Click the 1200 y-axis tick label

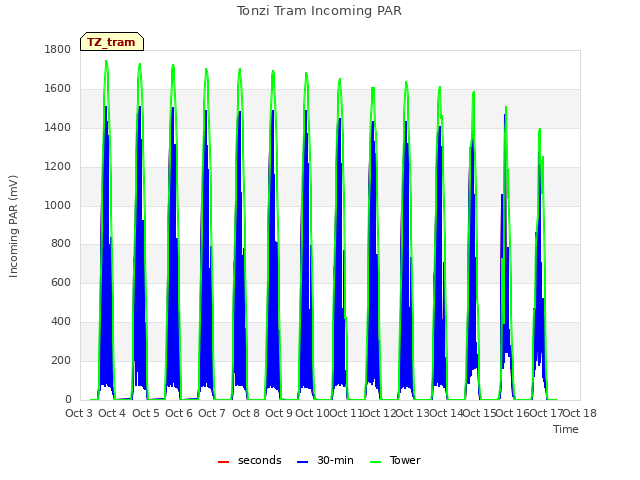point(58,167)
